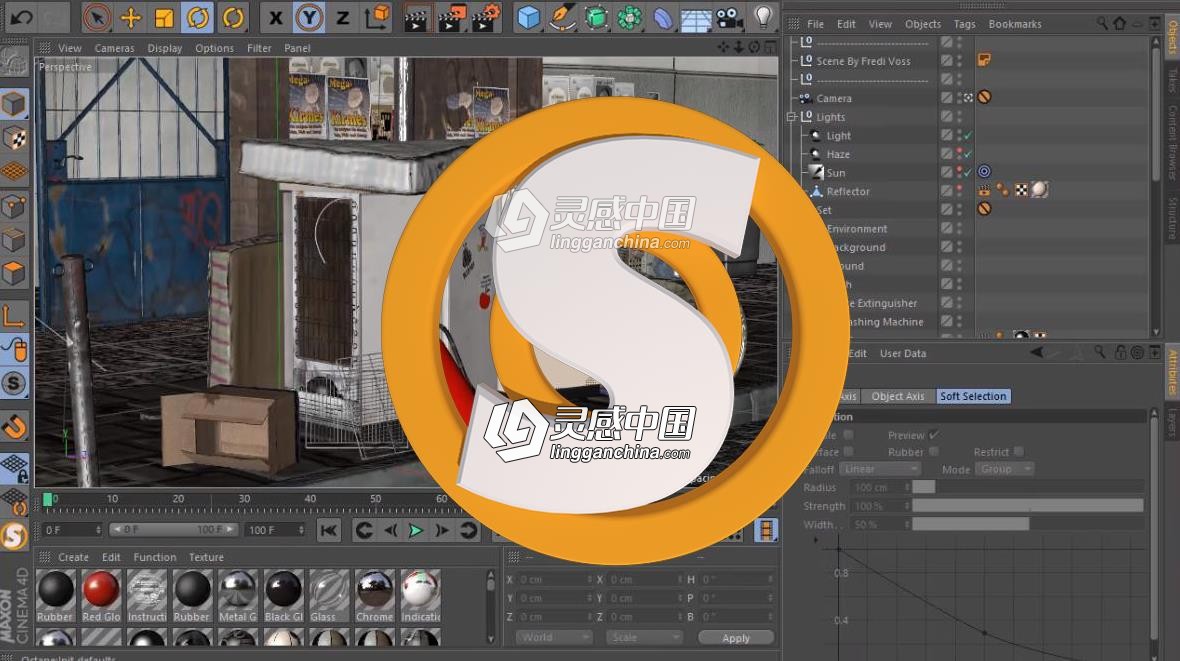The width and height of the screenshot is (1180, 661).
Task: Toggle the Sun object's enable checkmark
Action: pos(969,172)
